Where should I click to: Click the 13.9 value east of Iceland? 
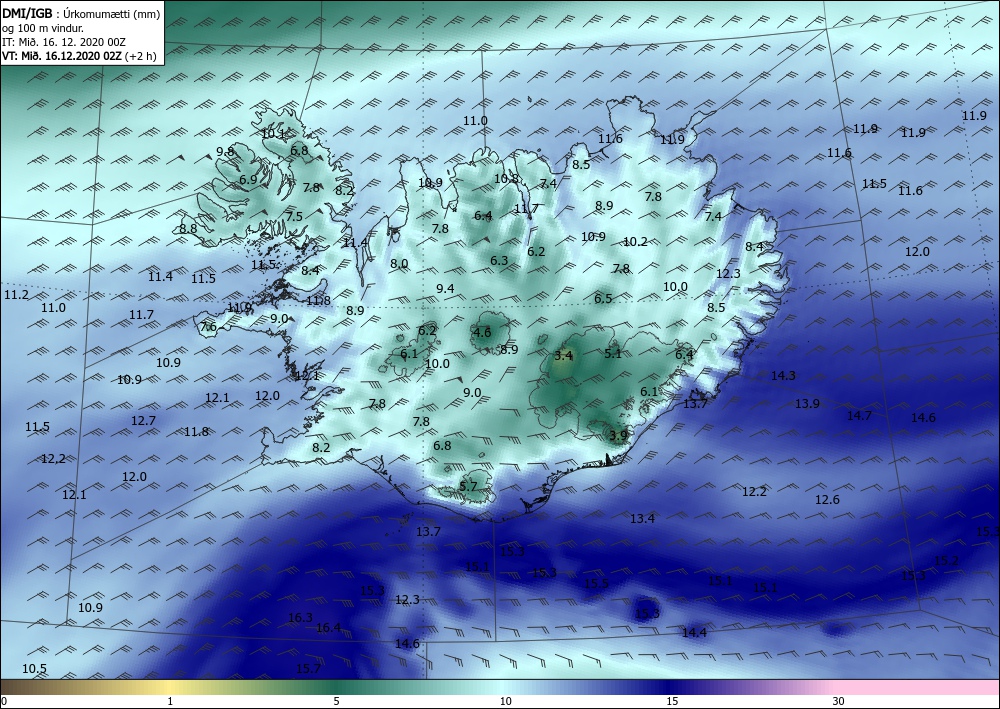coord(807,404)
